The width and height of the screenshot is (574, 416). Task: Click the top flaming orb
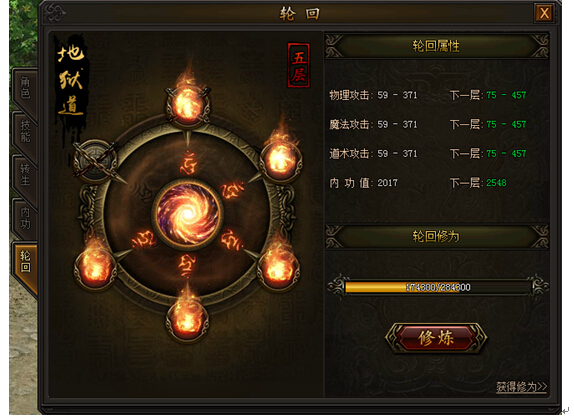click(188, 105)
